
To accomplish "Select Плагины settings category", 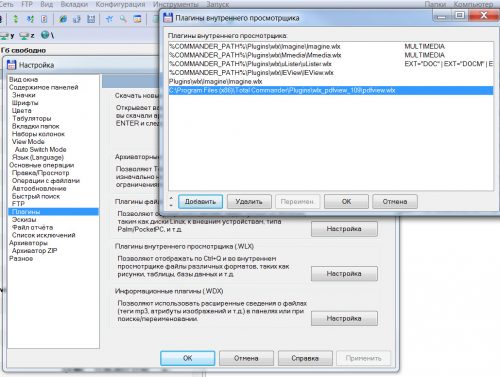I will (53, 212).
